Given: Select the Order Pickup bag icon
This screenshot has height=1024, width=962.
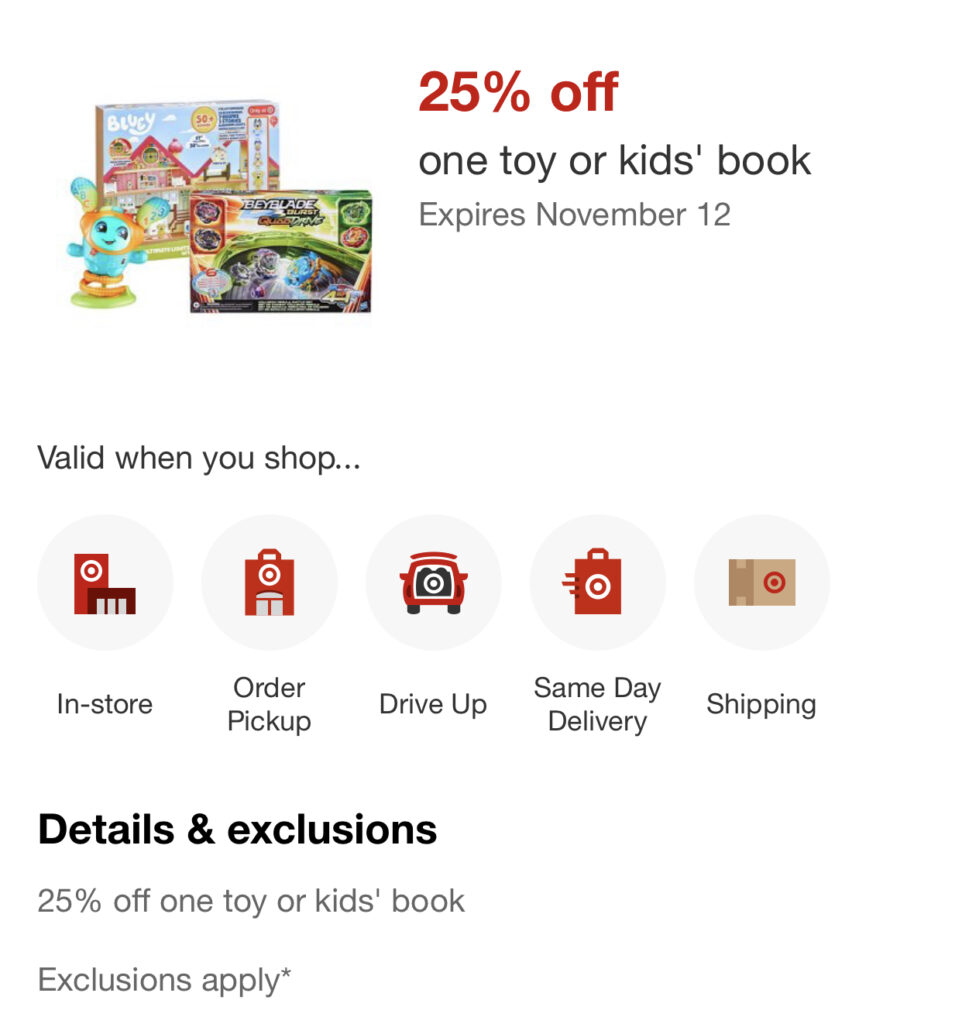Looking at the screenshot, I should click(x=269, y=583).
